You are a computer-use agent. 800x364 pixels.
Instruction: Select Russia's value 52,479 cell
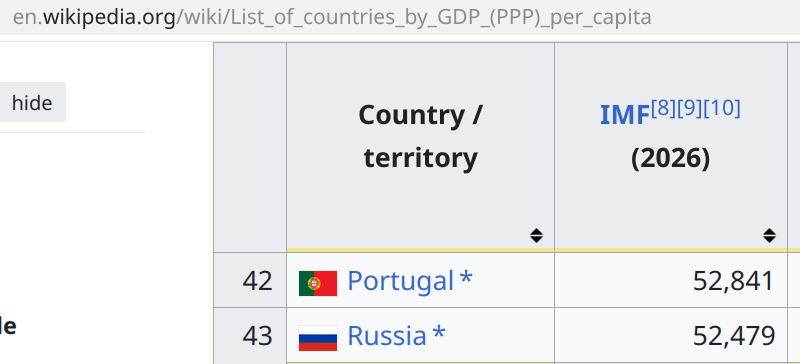[671, 335]
